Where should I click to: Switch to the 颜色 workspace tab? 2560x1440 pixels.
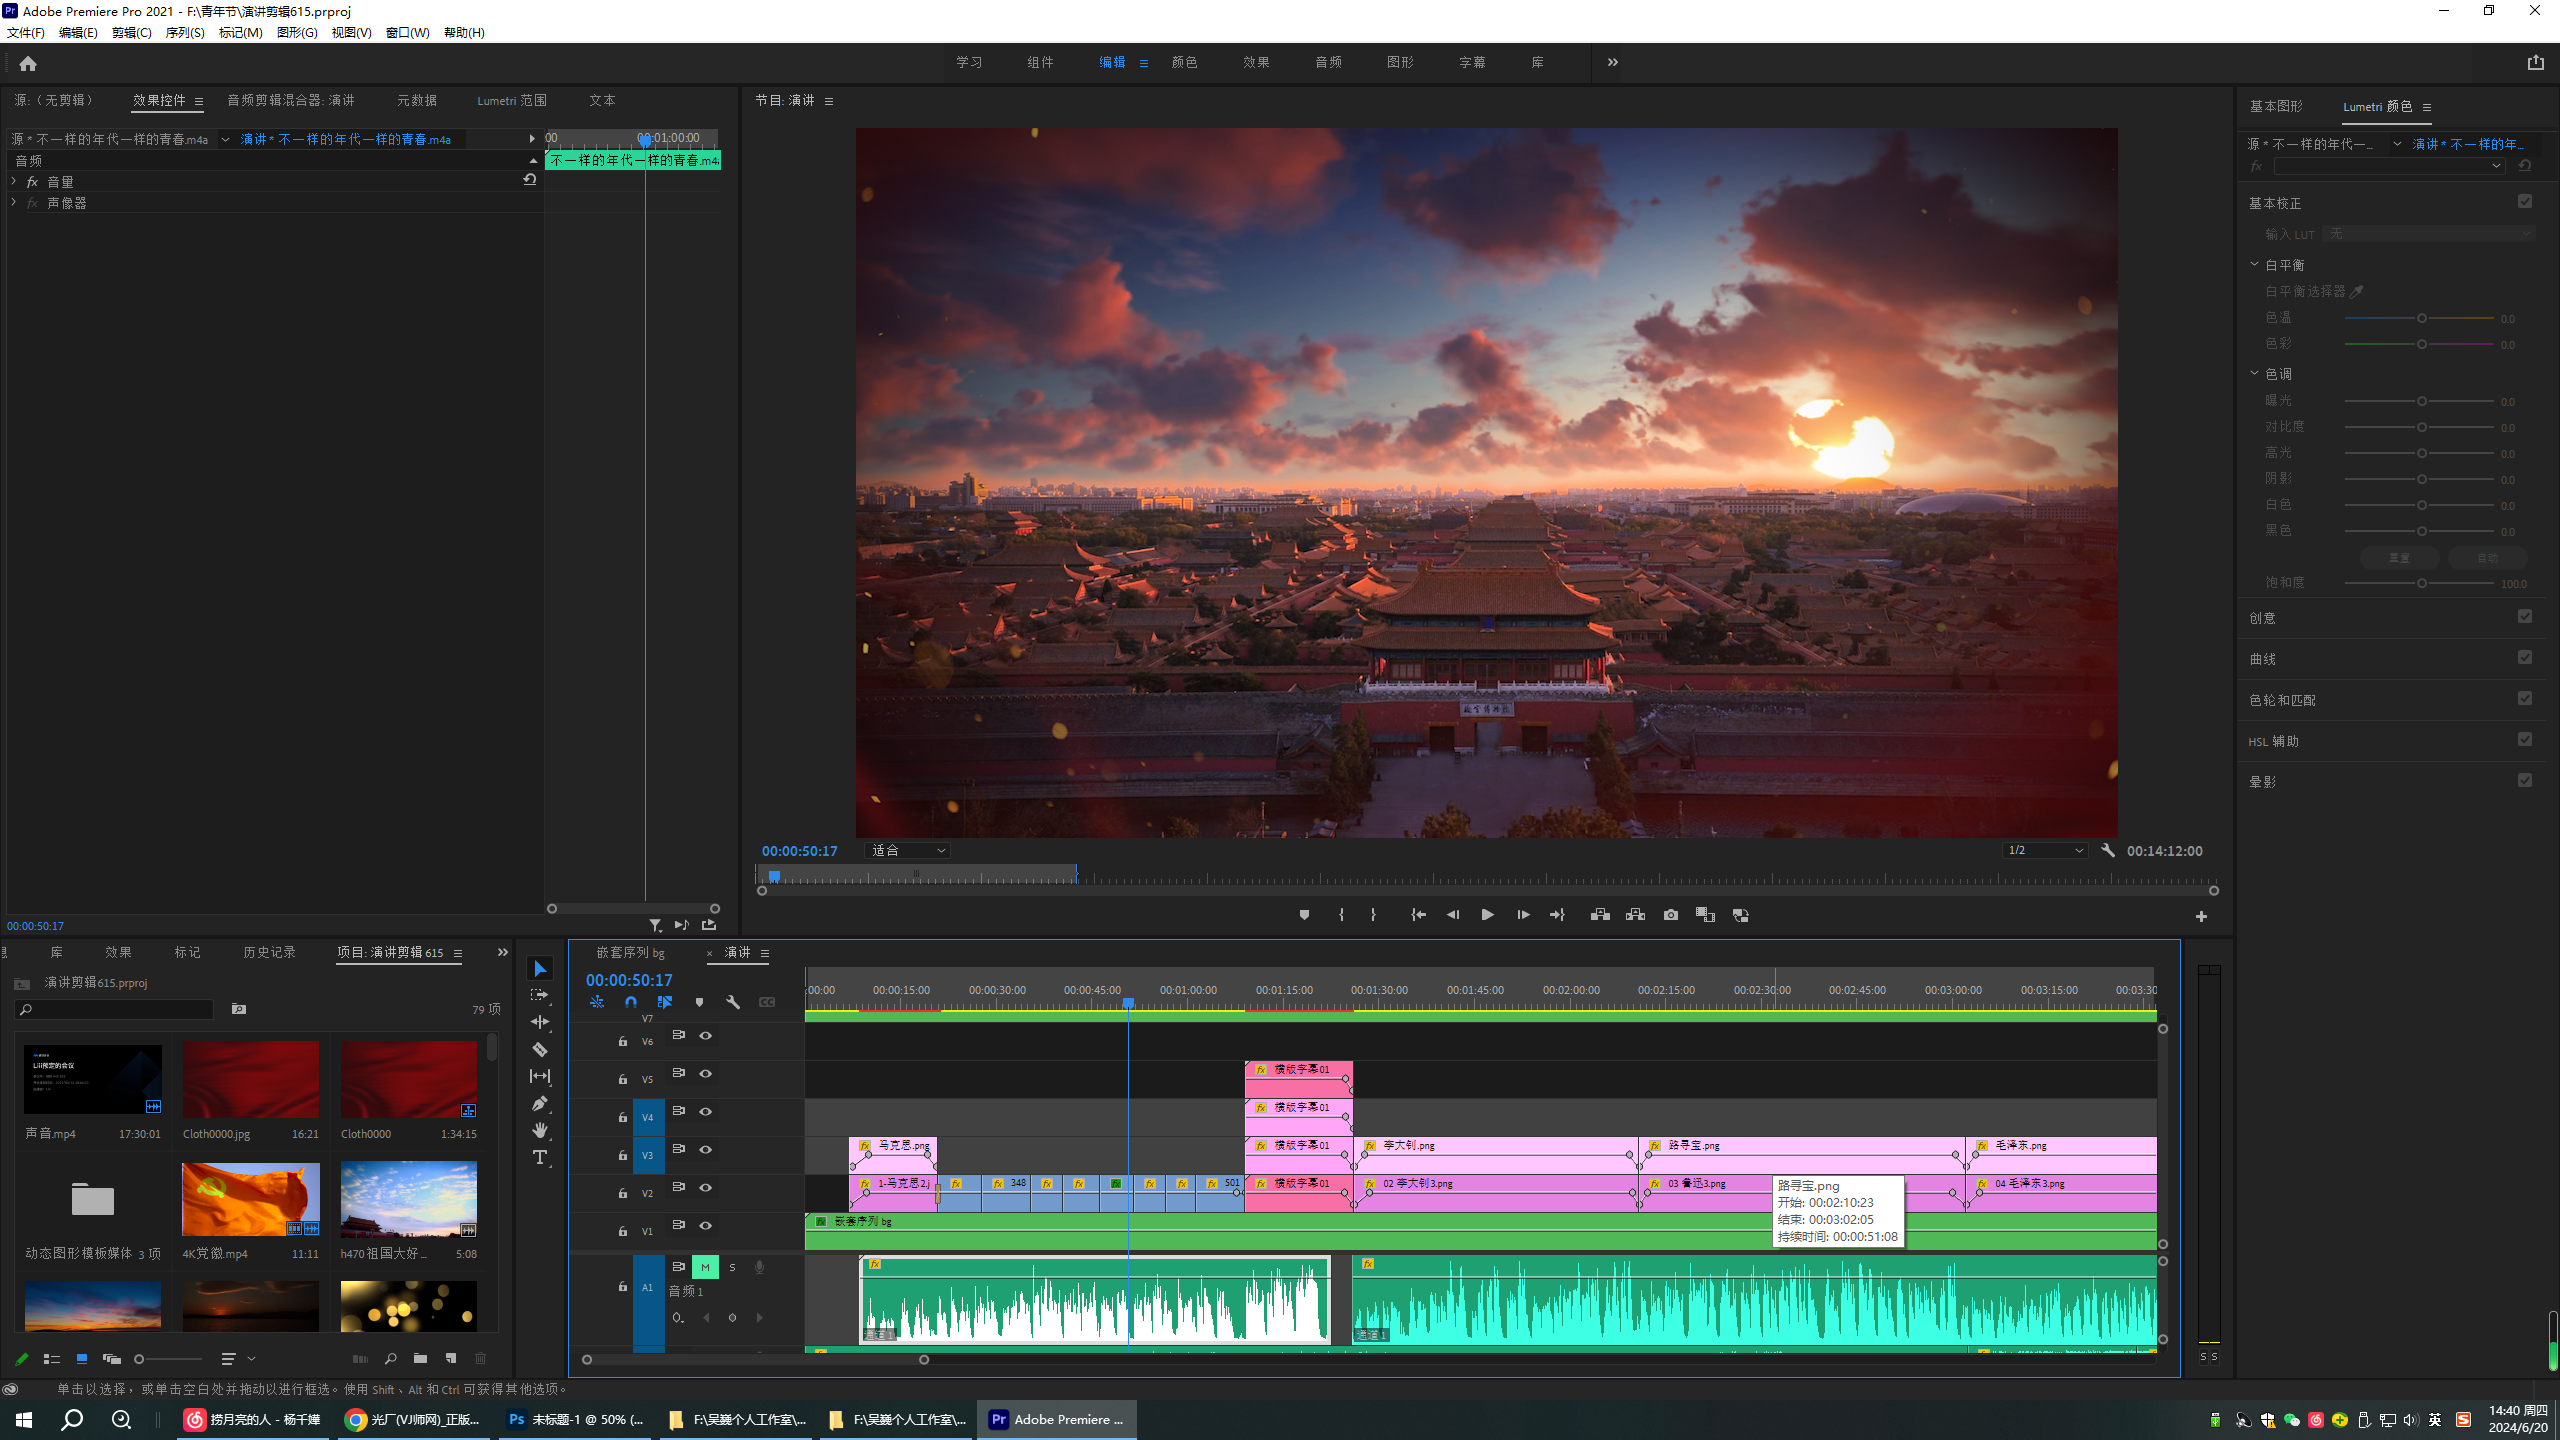coord(1184,62)
